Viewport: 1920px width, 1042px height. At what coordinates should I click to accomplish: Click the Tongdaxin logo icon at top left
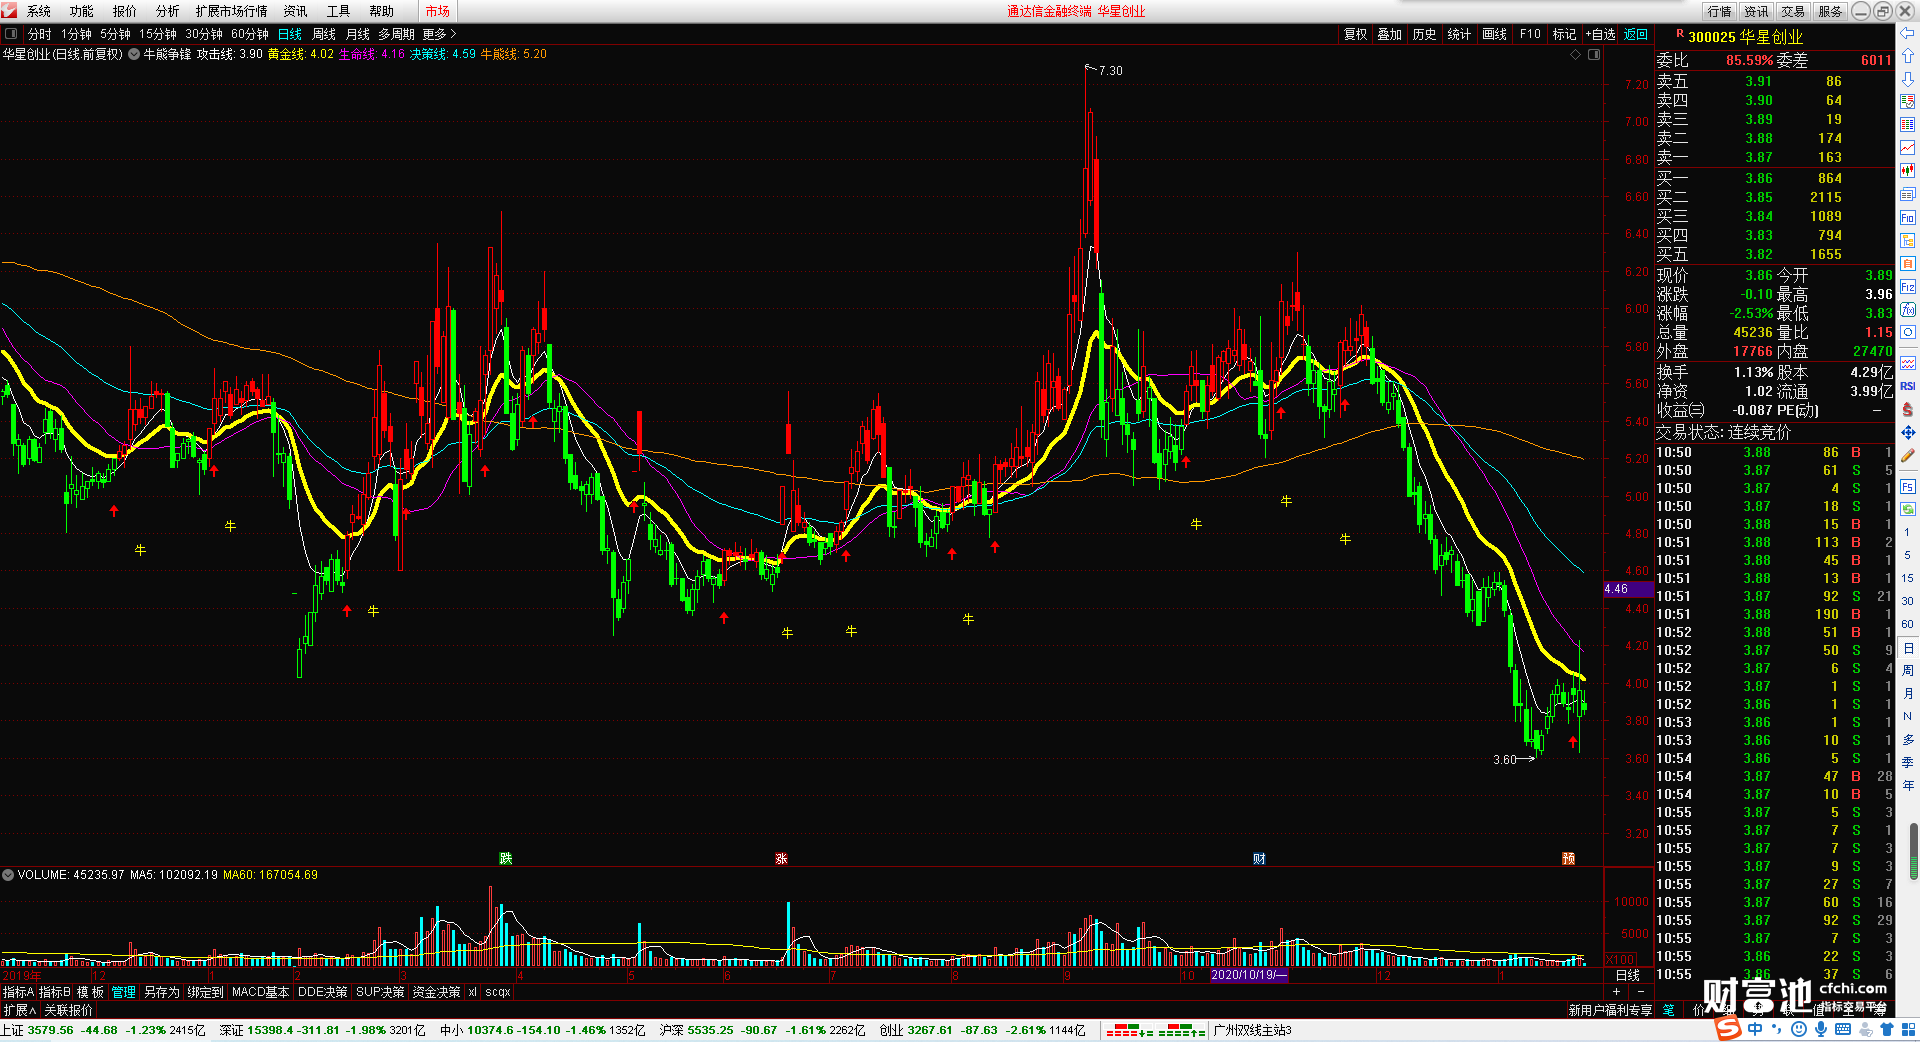[x=10, y=11]
